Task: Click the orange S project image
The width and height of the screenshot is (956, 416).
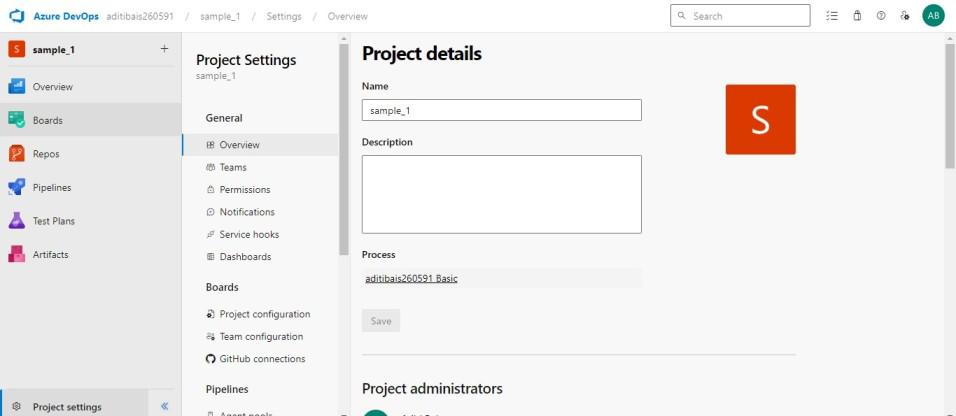Action: tap(760, 119)
